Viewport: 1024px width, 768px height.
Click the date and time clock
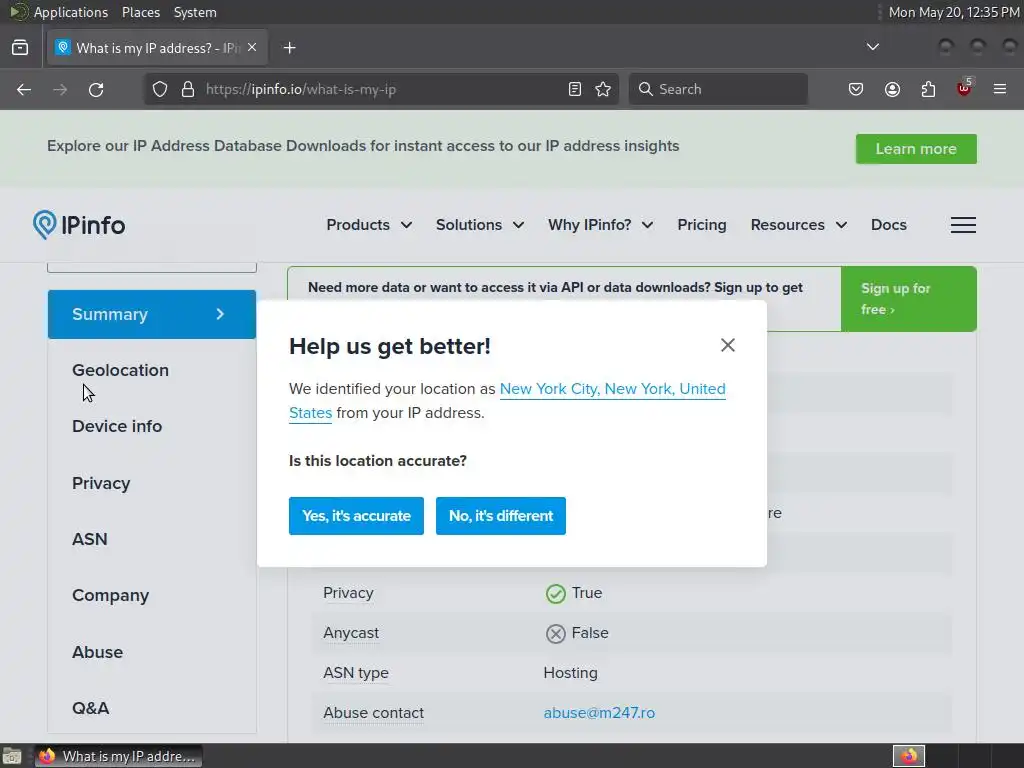pyautogui.click(x=953, y=12)
